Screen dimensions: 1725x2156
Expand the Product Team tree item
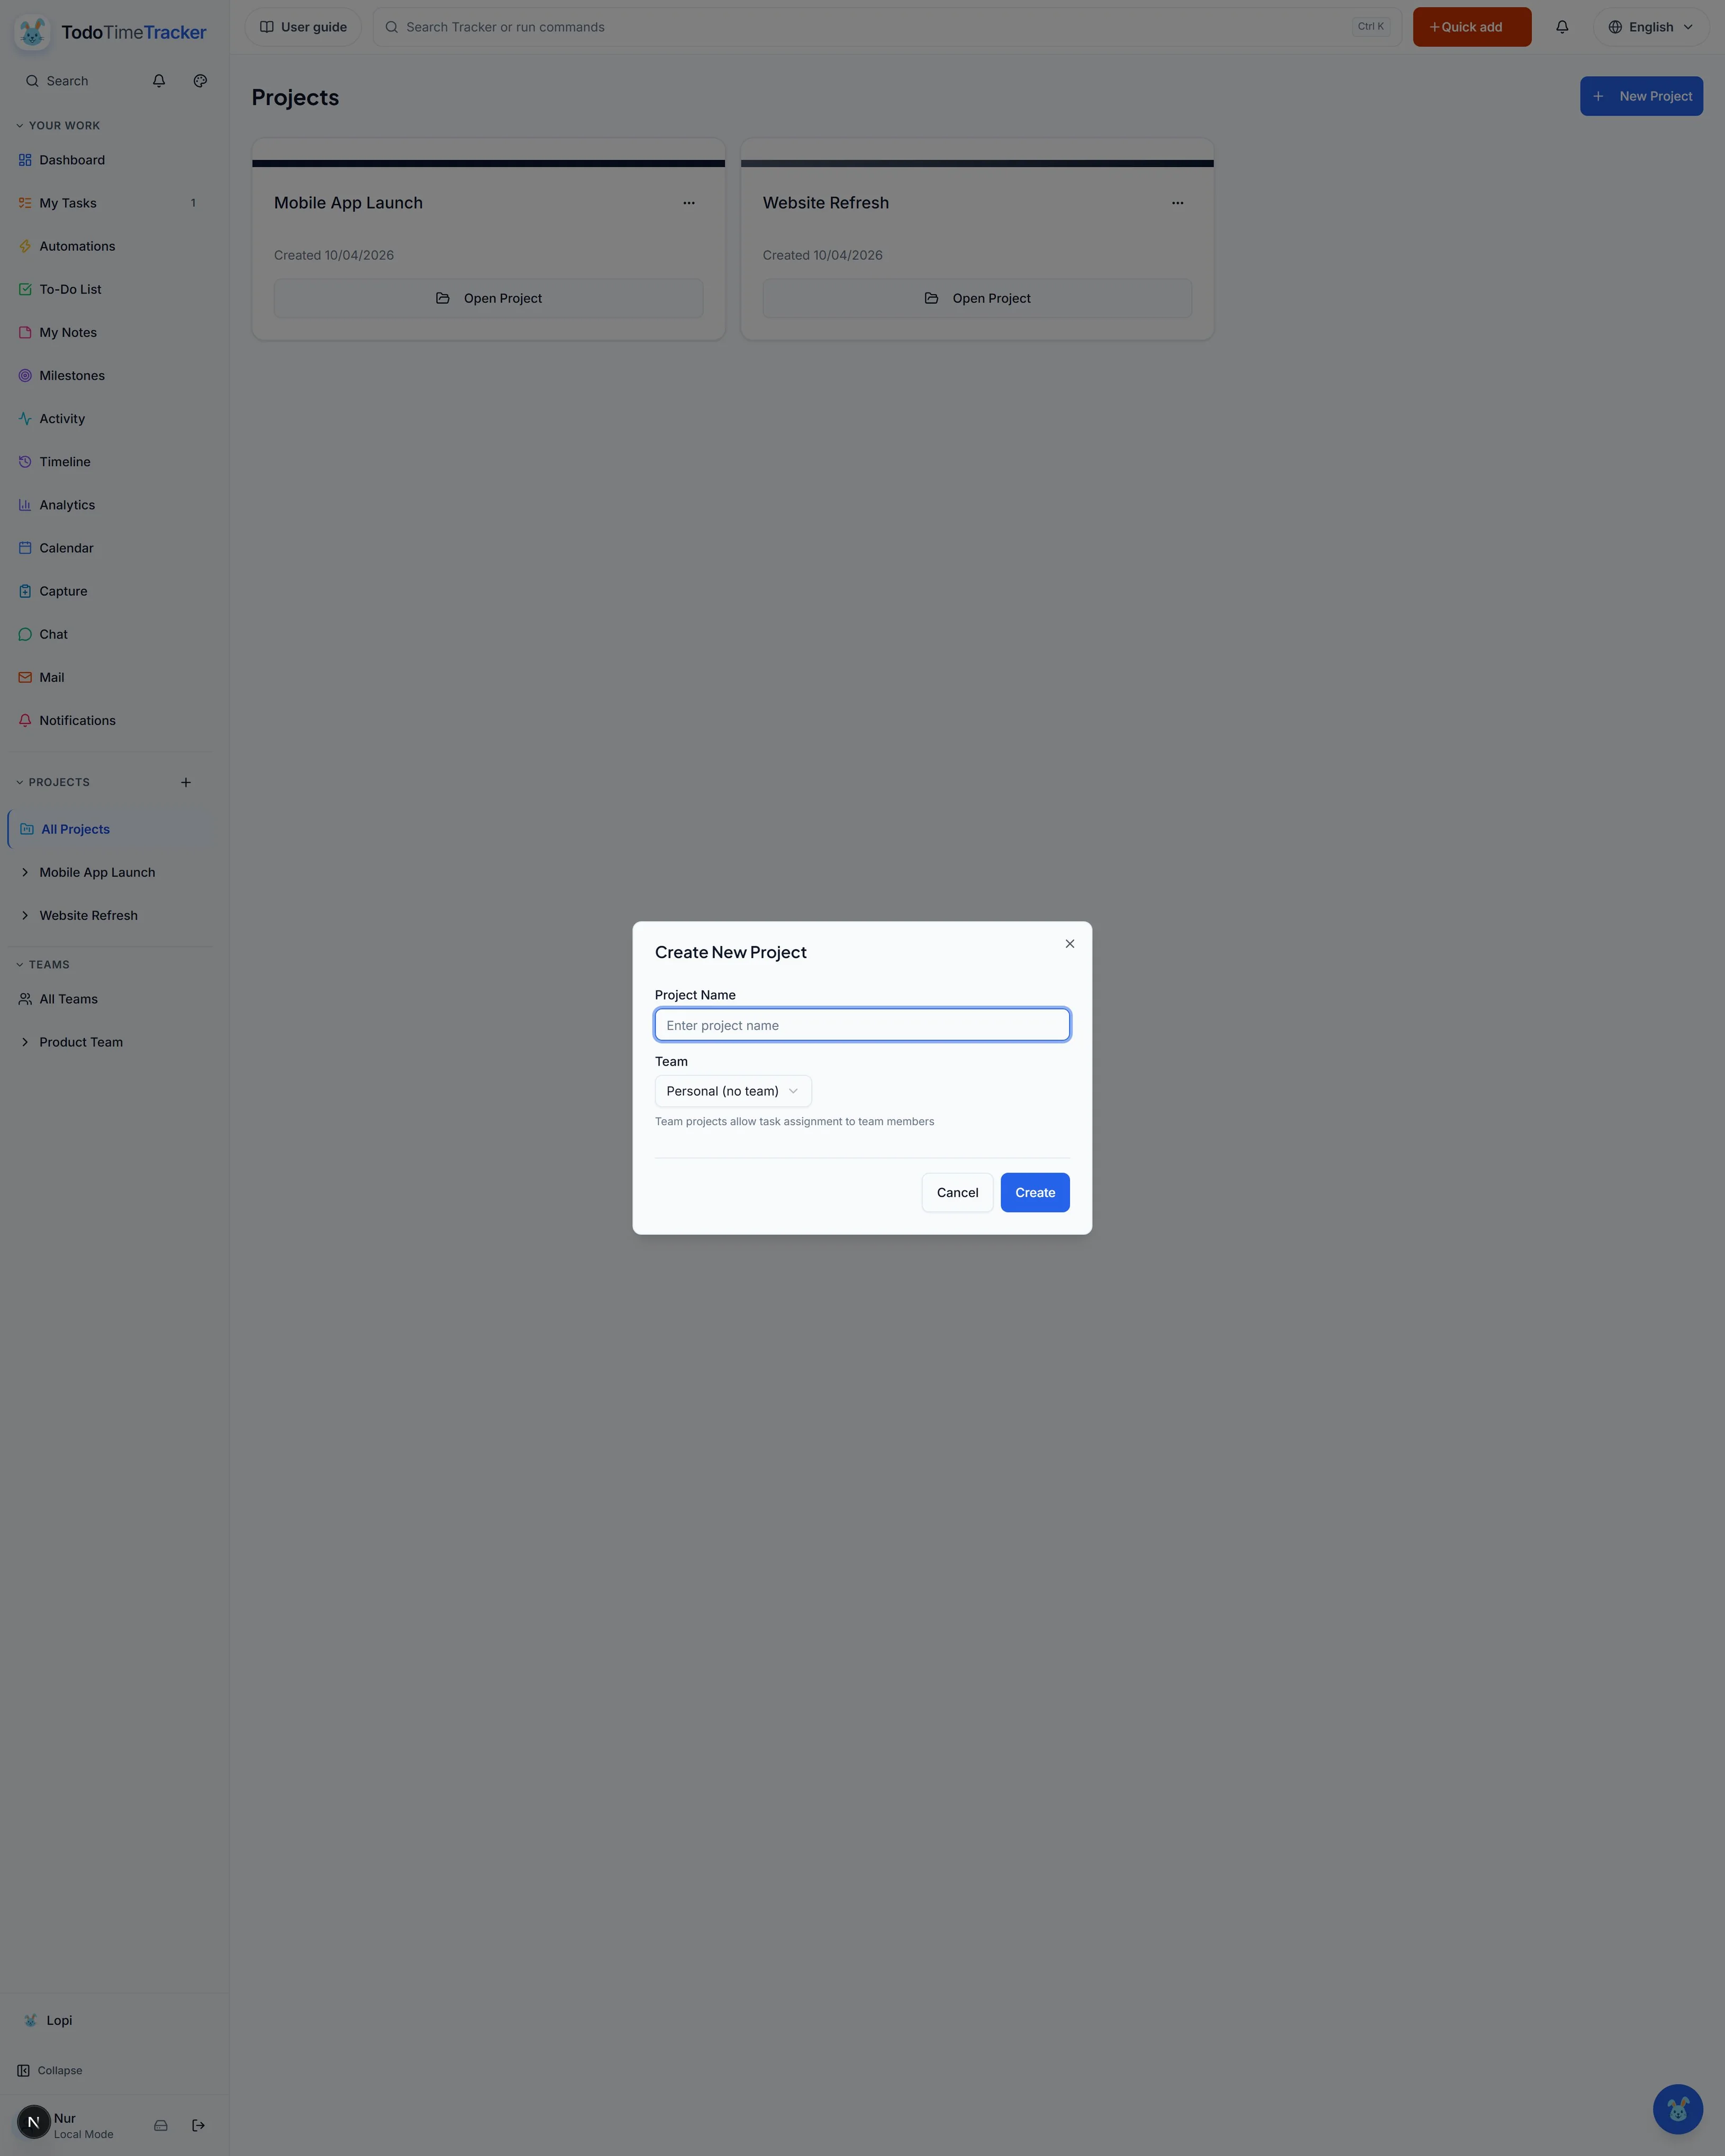[25, 1042]
